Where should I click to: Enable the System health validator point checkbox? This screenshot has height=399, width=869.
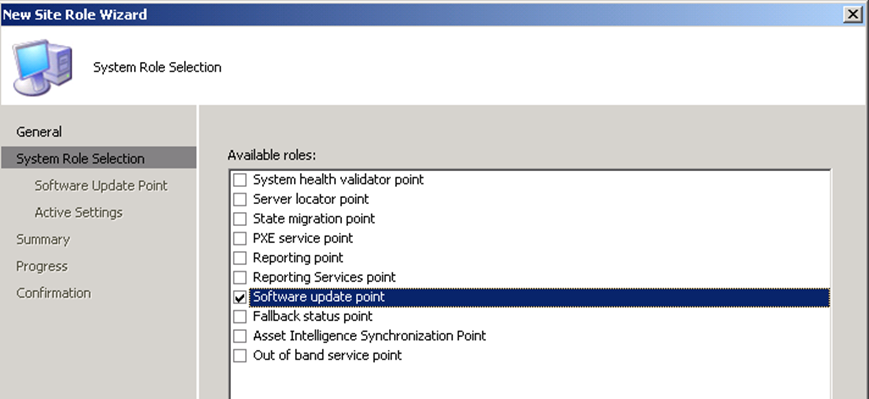point(239,180)
